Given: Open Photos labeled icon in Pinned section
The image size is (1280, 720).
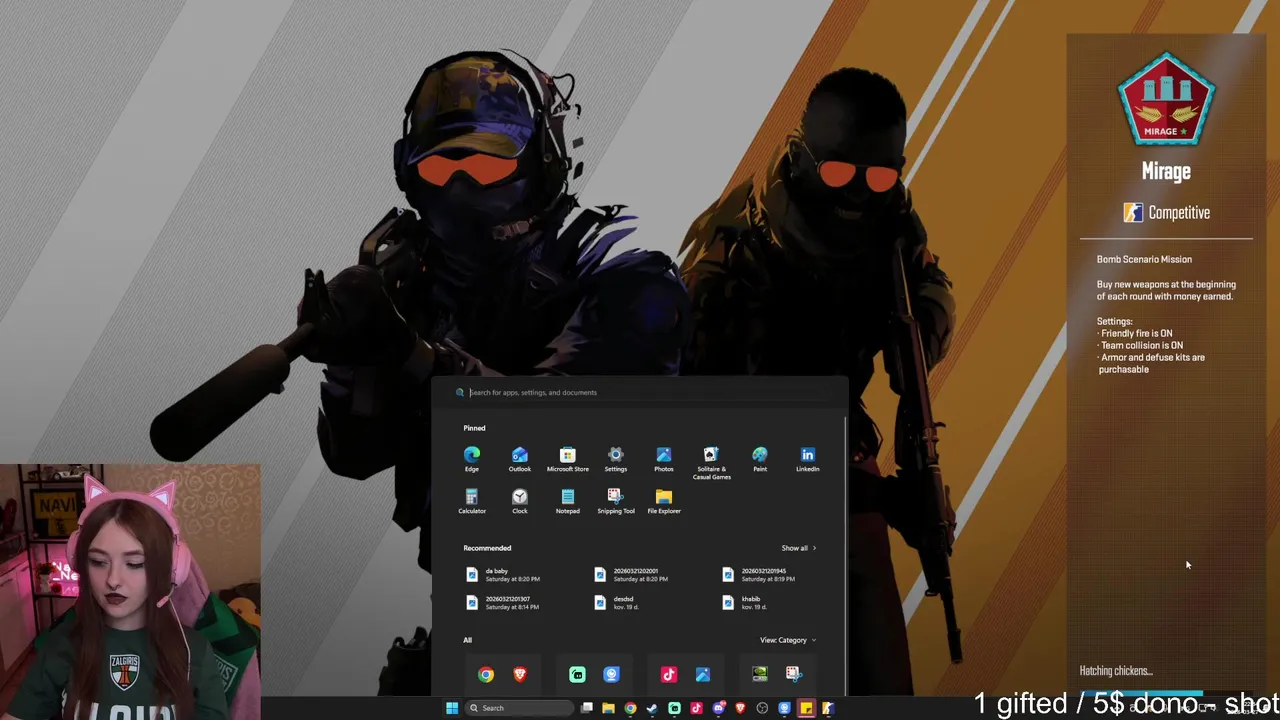Looking at the screenshot, I should point(664,459).
